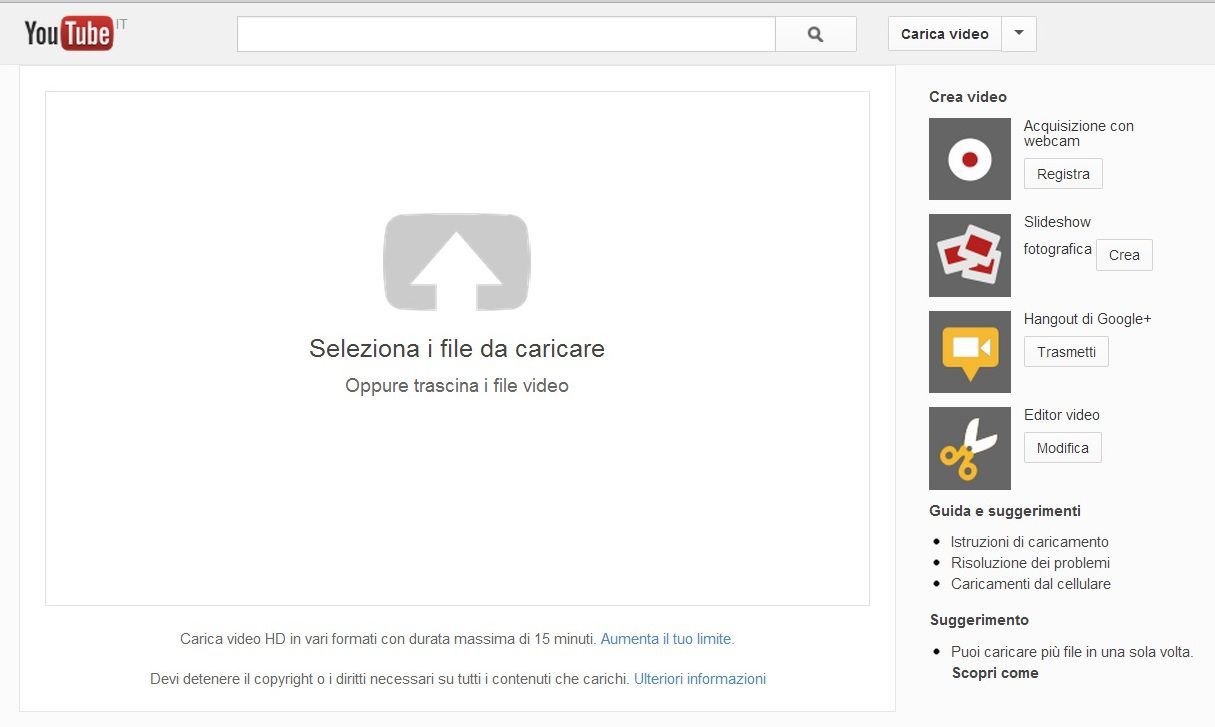Click the Aumenta il tuo limite link
1215x727 pixels.
(667, 639)
